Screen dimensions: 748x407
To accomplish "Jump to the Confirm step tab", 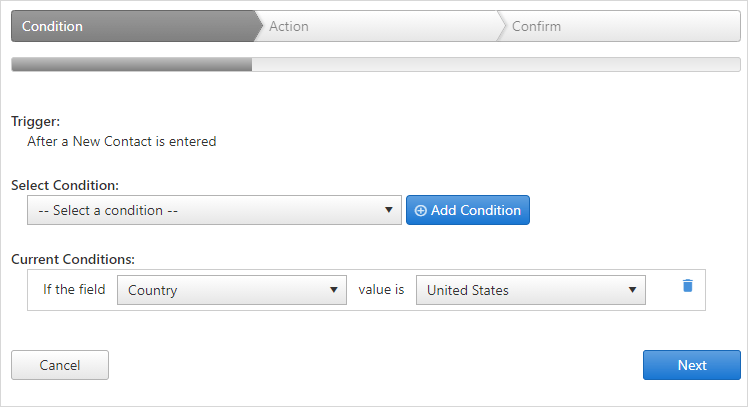I will (619, 26).
